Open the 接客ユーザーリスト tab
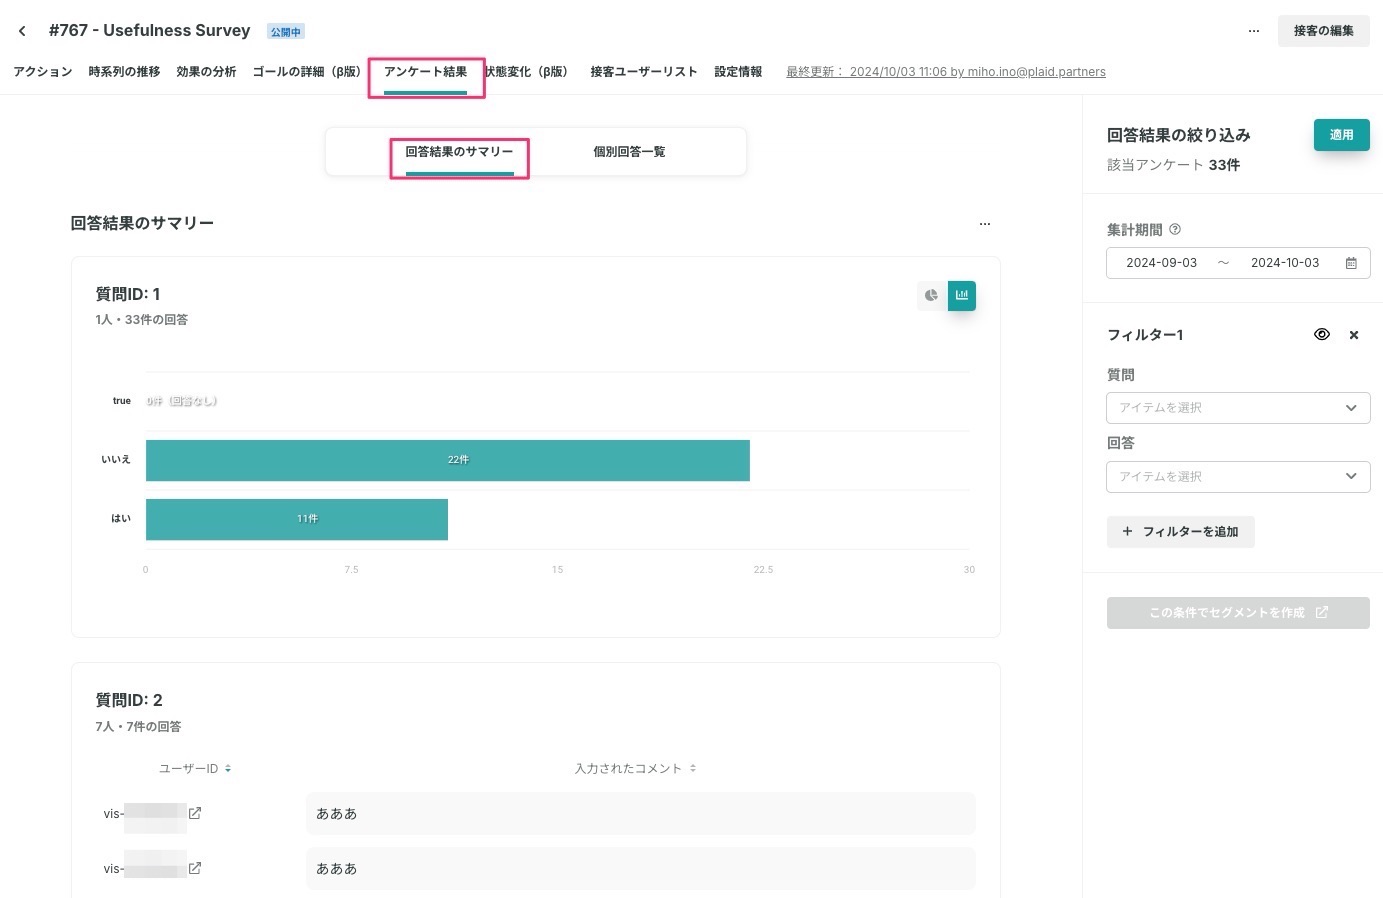 tap(644, 72)
